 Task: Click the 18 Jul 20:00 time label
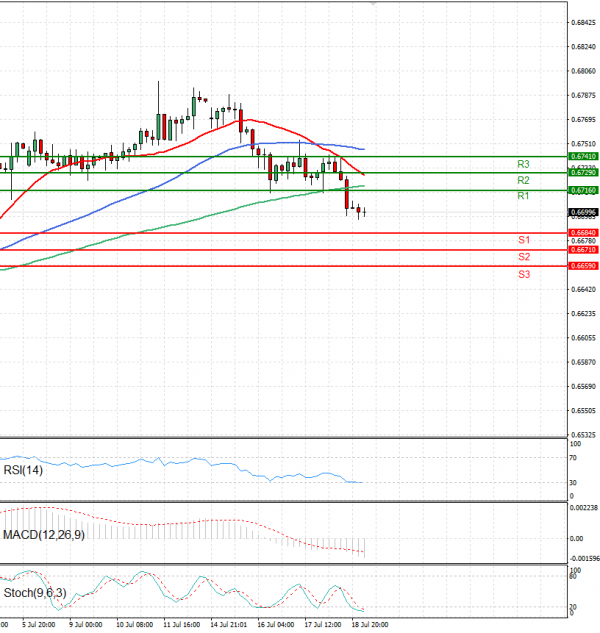pyautogui.click(x=370, y=625)
